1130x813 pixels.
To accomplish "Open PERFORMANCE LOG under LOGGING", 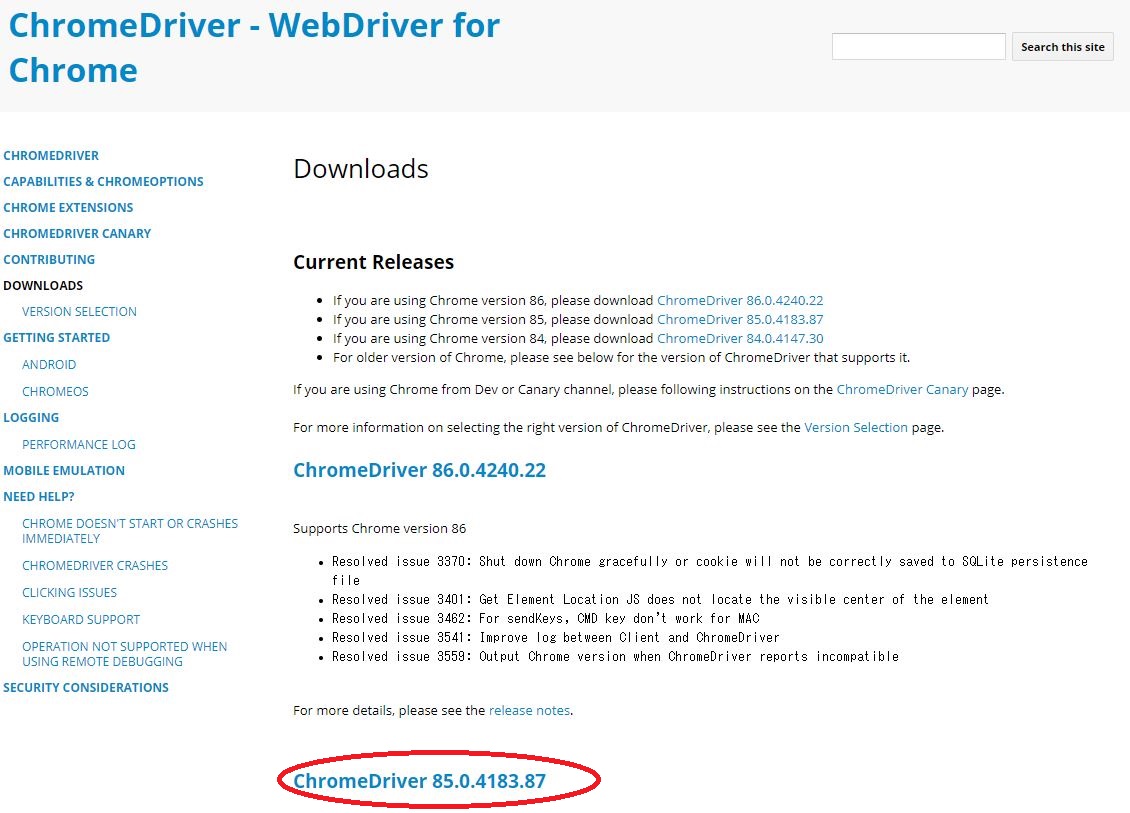I will pyautogui.click(x=78, y=444).
